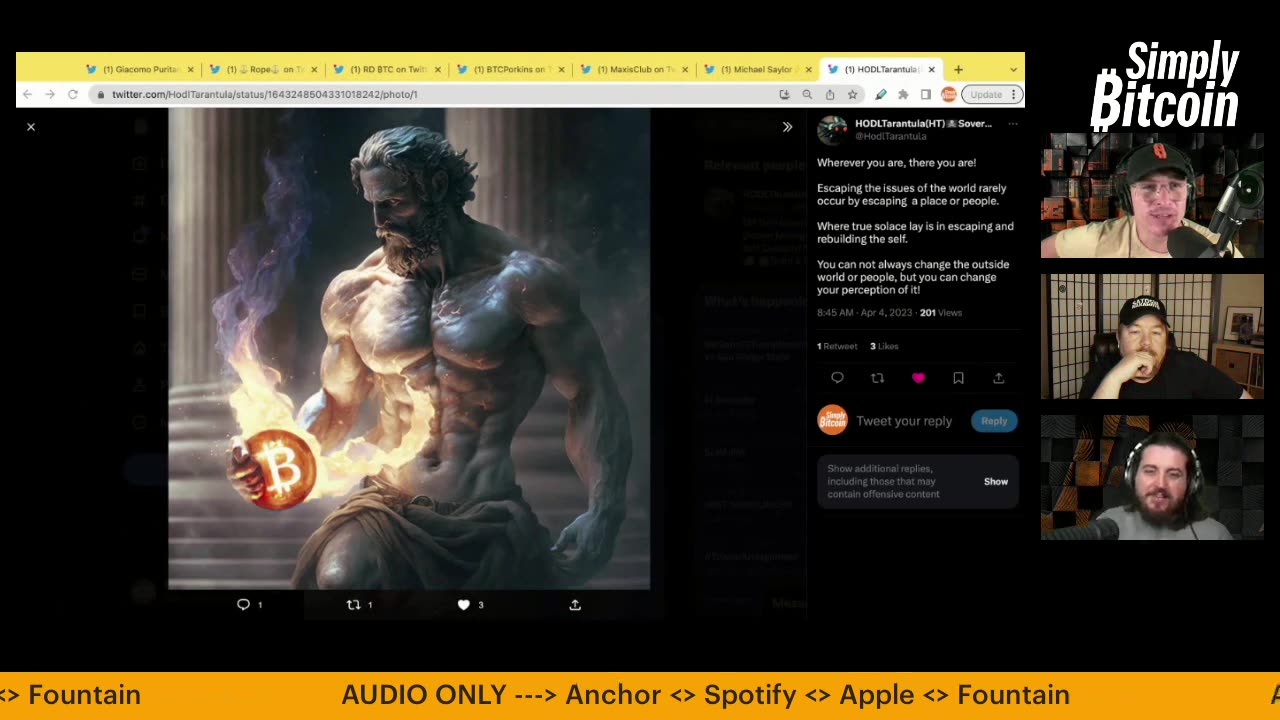The width and height of the screenshot is (1280, 720).
Task: Switch to the Giacomo Puritan tab
Action: pyautogui.click(x=140, y=69)
